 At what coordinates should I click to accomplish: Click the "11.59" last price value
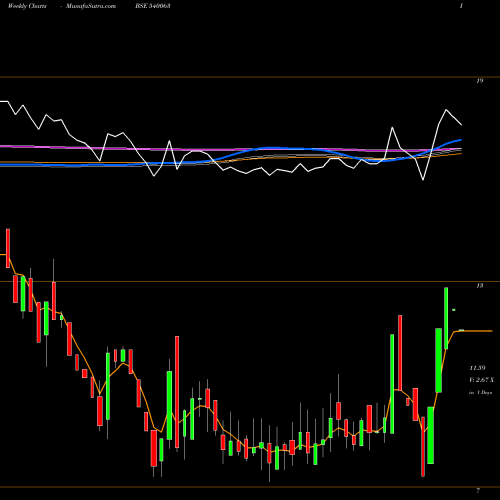(477, 368)
